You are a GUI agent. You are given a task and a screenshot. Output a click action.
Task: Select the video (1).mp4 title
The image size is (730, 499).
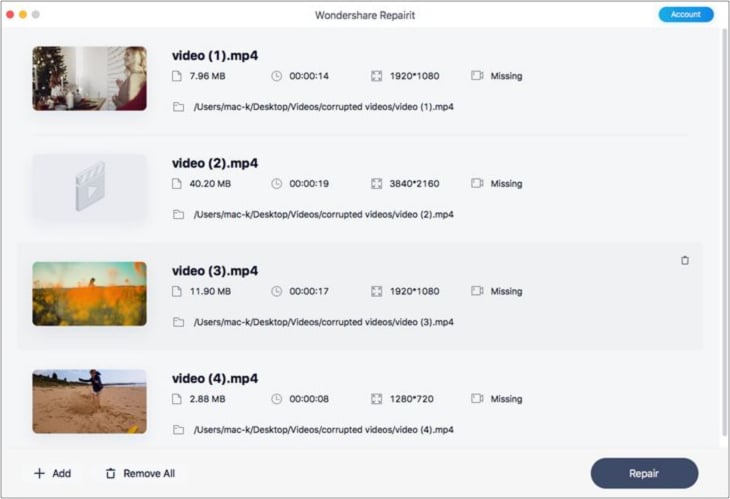215,55
